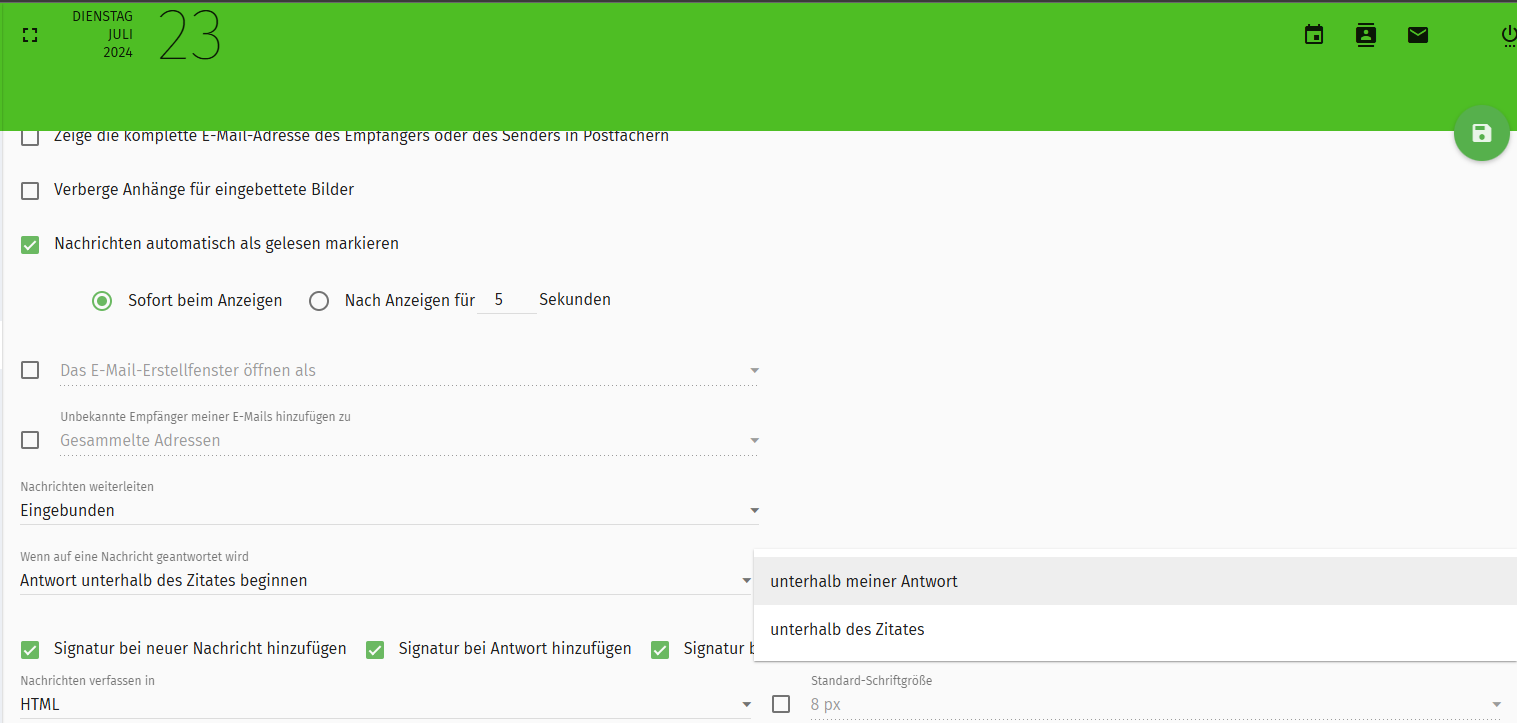Image resolution: width=1517 pixels, height=723 pixels.
Task: Expand the 'Gesammelte Adressen' dropdown
Action: (754, 440)
